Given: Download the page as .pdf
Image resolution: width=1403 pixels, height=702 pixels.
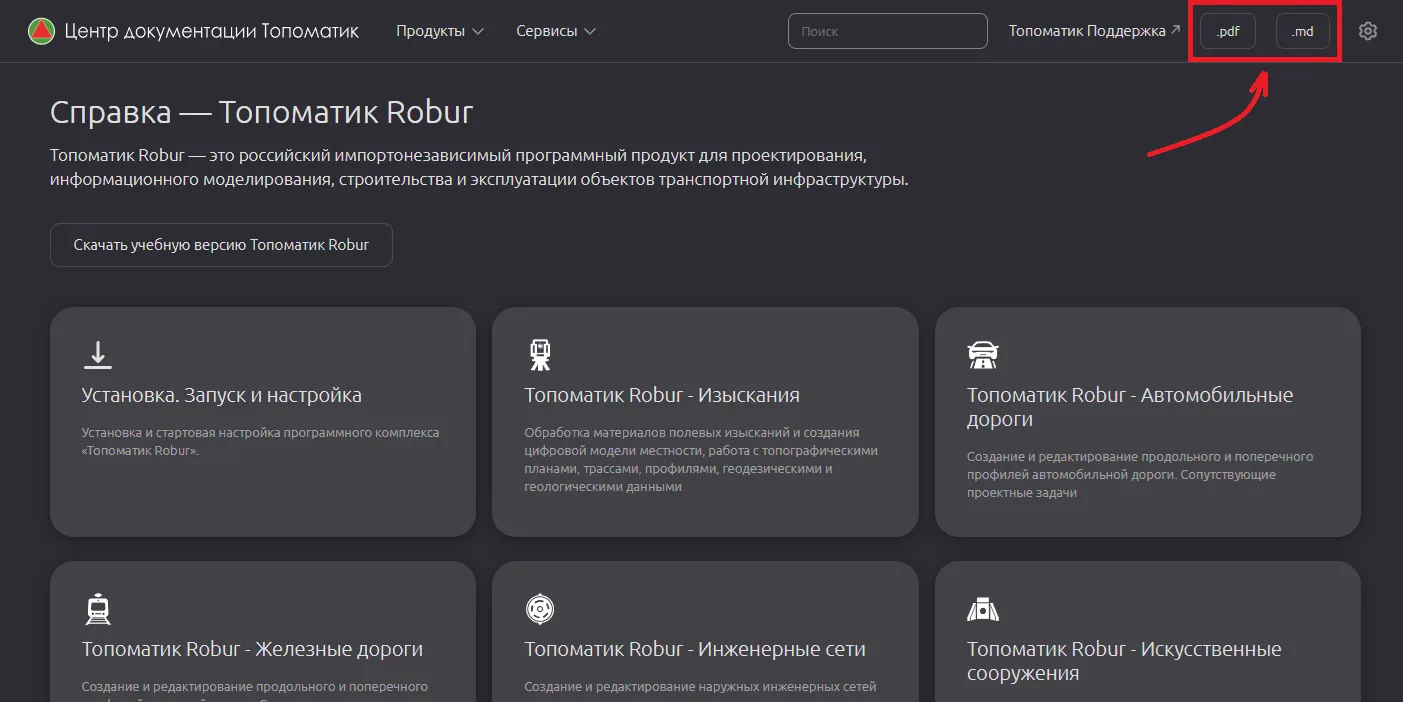Looking at the screenshot, I should click(1228, 31).
